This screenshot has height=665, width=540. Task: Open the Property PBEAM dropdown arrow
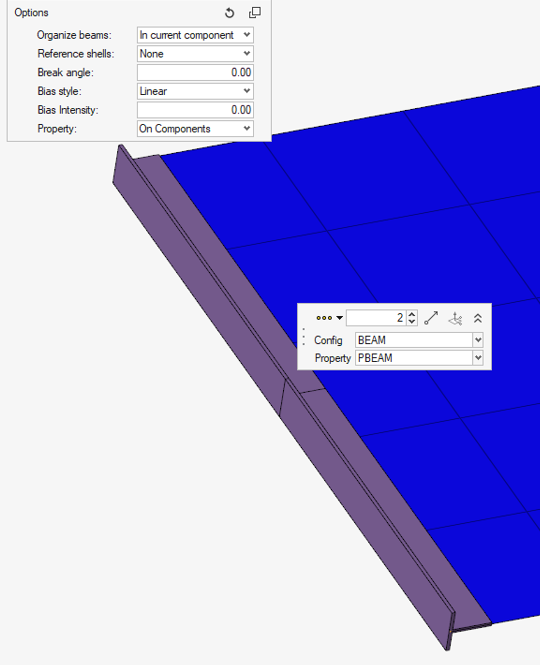tap(478, 358)
